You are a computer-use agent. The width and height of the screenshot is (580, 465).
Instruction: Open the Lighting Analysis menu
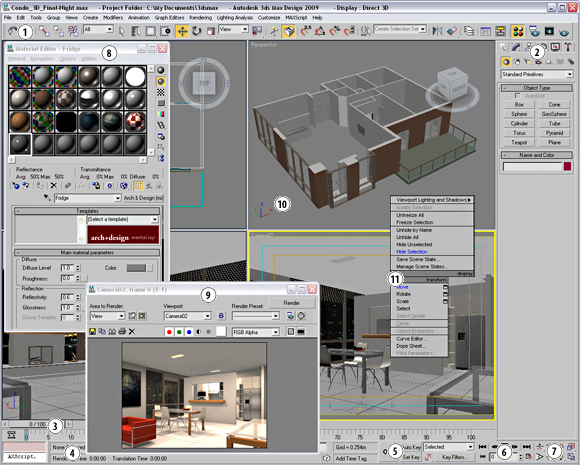[x=235, y=17]
